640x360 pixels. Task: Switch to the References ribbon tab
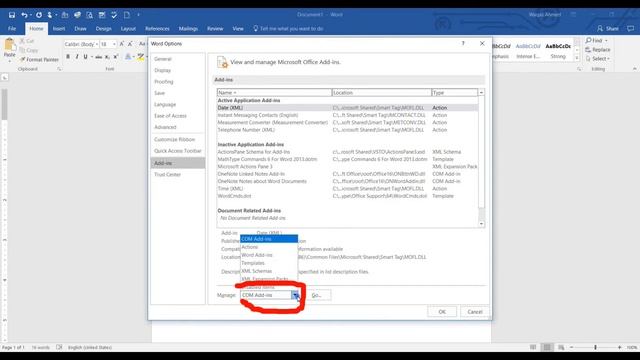pyautogui.click(x=157, y=29)
